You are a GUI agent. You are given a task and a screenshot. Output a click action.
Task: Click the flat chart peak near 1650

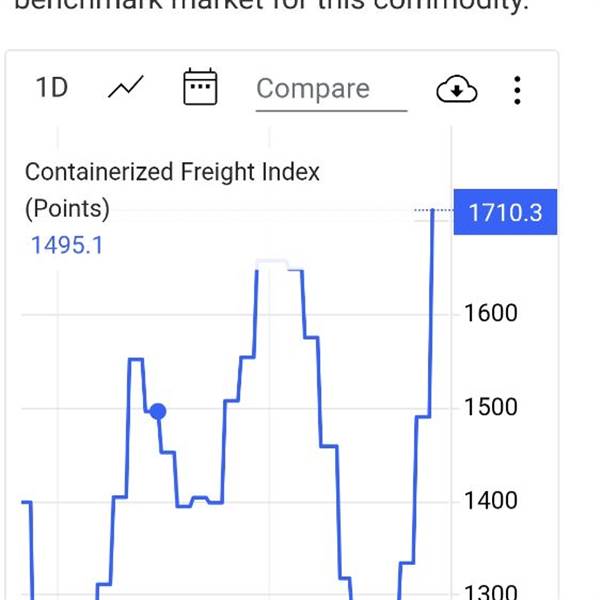(x=272, y=263)
